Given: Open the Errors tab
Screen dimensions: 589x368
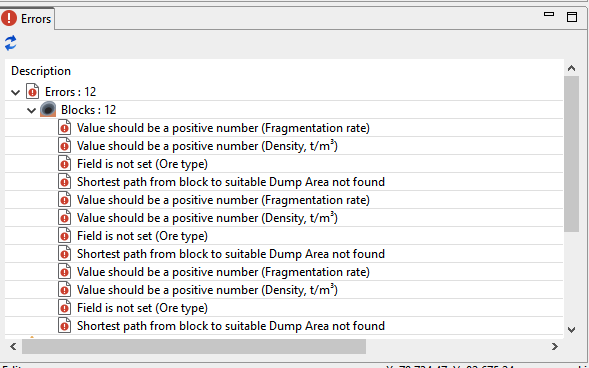Looking at the screenshot, I should coord(27,18).
